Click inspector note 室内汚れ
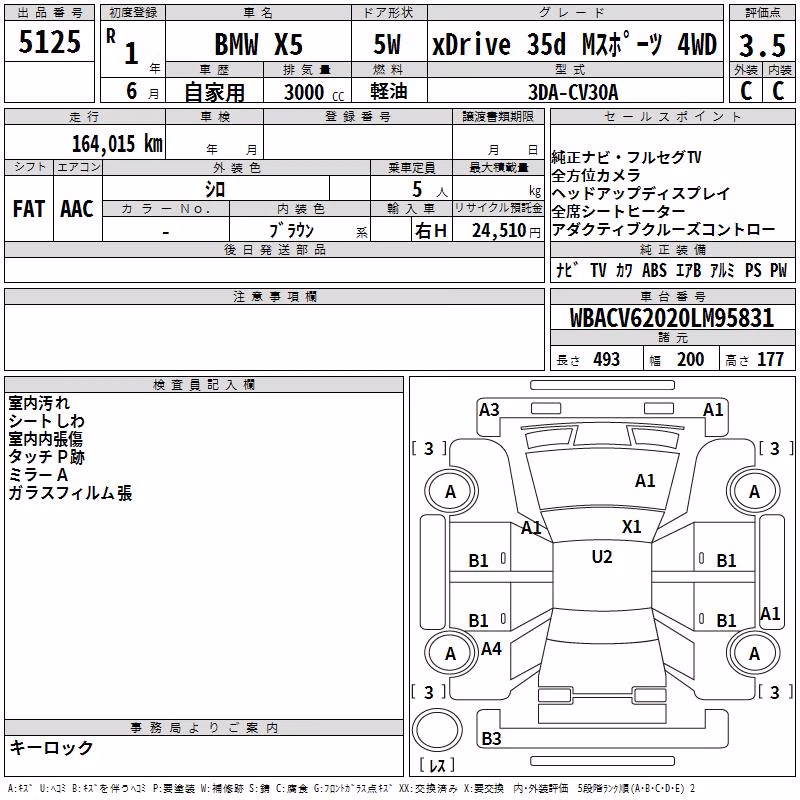Screen dimensions: 800x800 pyautogui.click(x=39, y=403)
